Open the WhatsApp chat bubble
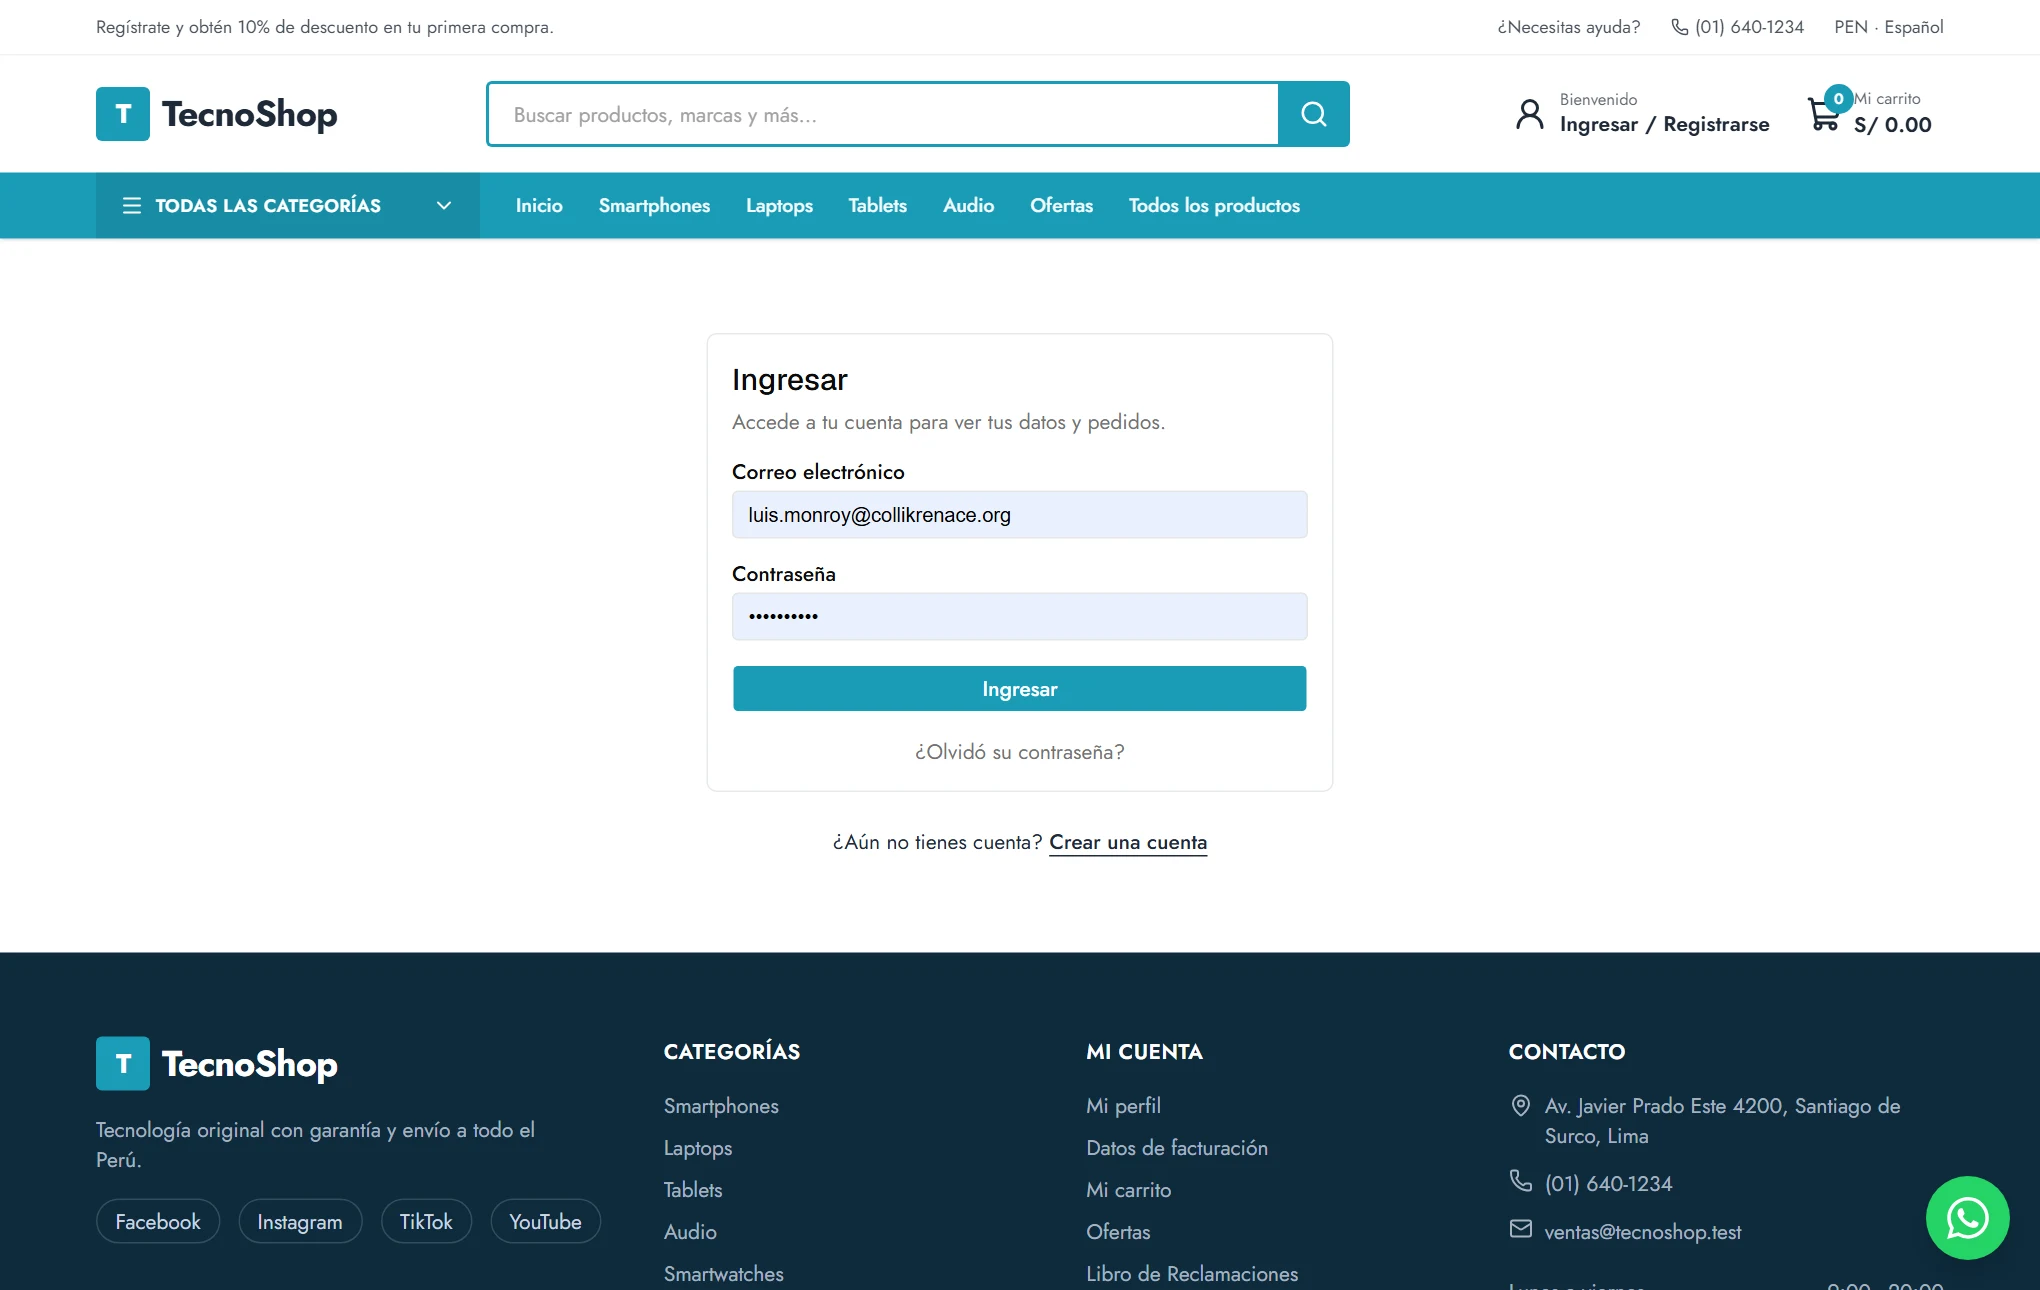Screen dimensions: 2040x1290 coord(1968,1218)
